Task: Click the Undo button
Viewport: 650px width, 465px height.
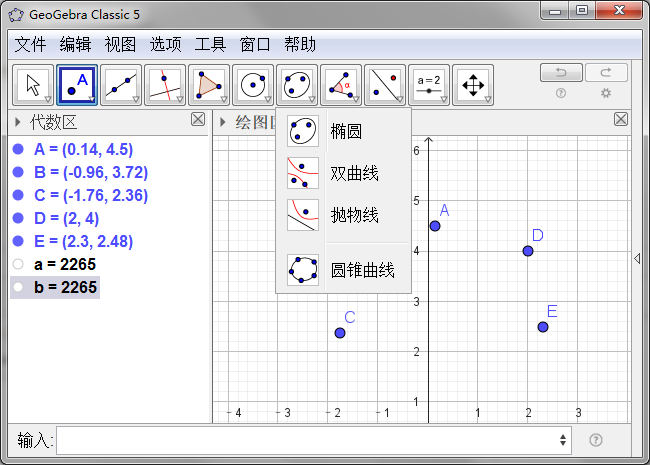Action: pyautogui.click(x=561, y=73)
